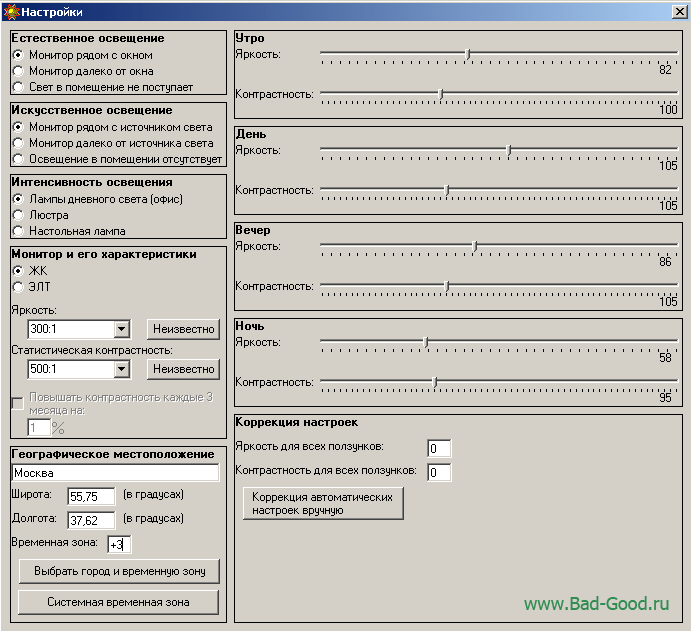691x631 pixels.
Task: Close the Настройки window
Action: pos(680,12)
